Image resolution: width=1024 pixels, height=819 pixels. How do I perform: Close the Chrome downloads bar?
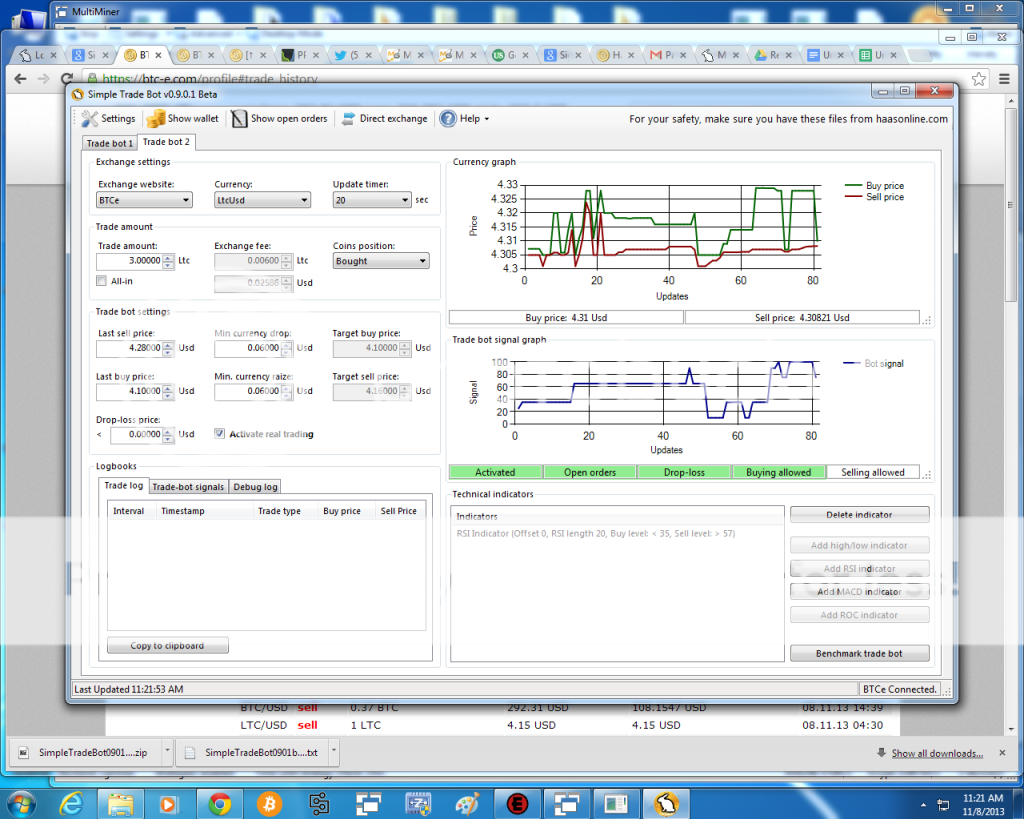[1002, 753]
